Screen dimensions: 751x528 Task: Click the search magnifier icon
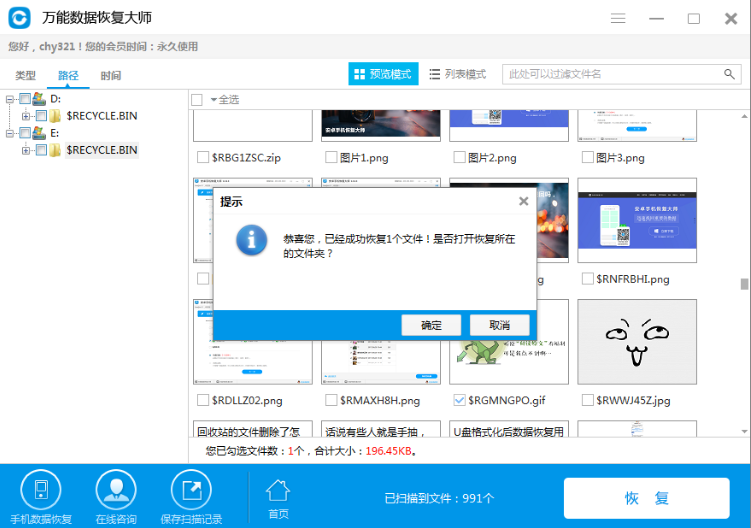coord(730,74)
